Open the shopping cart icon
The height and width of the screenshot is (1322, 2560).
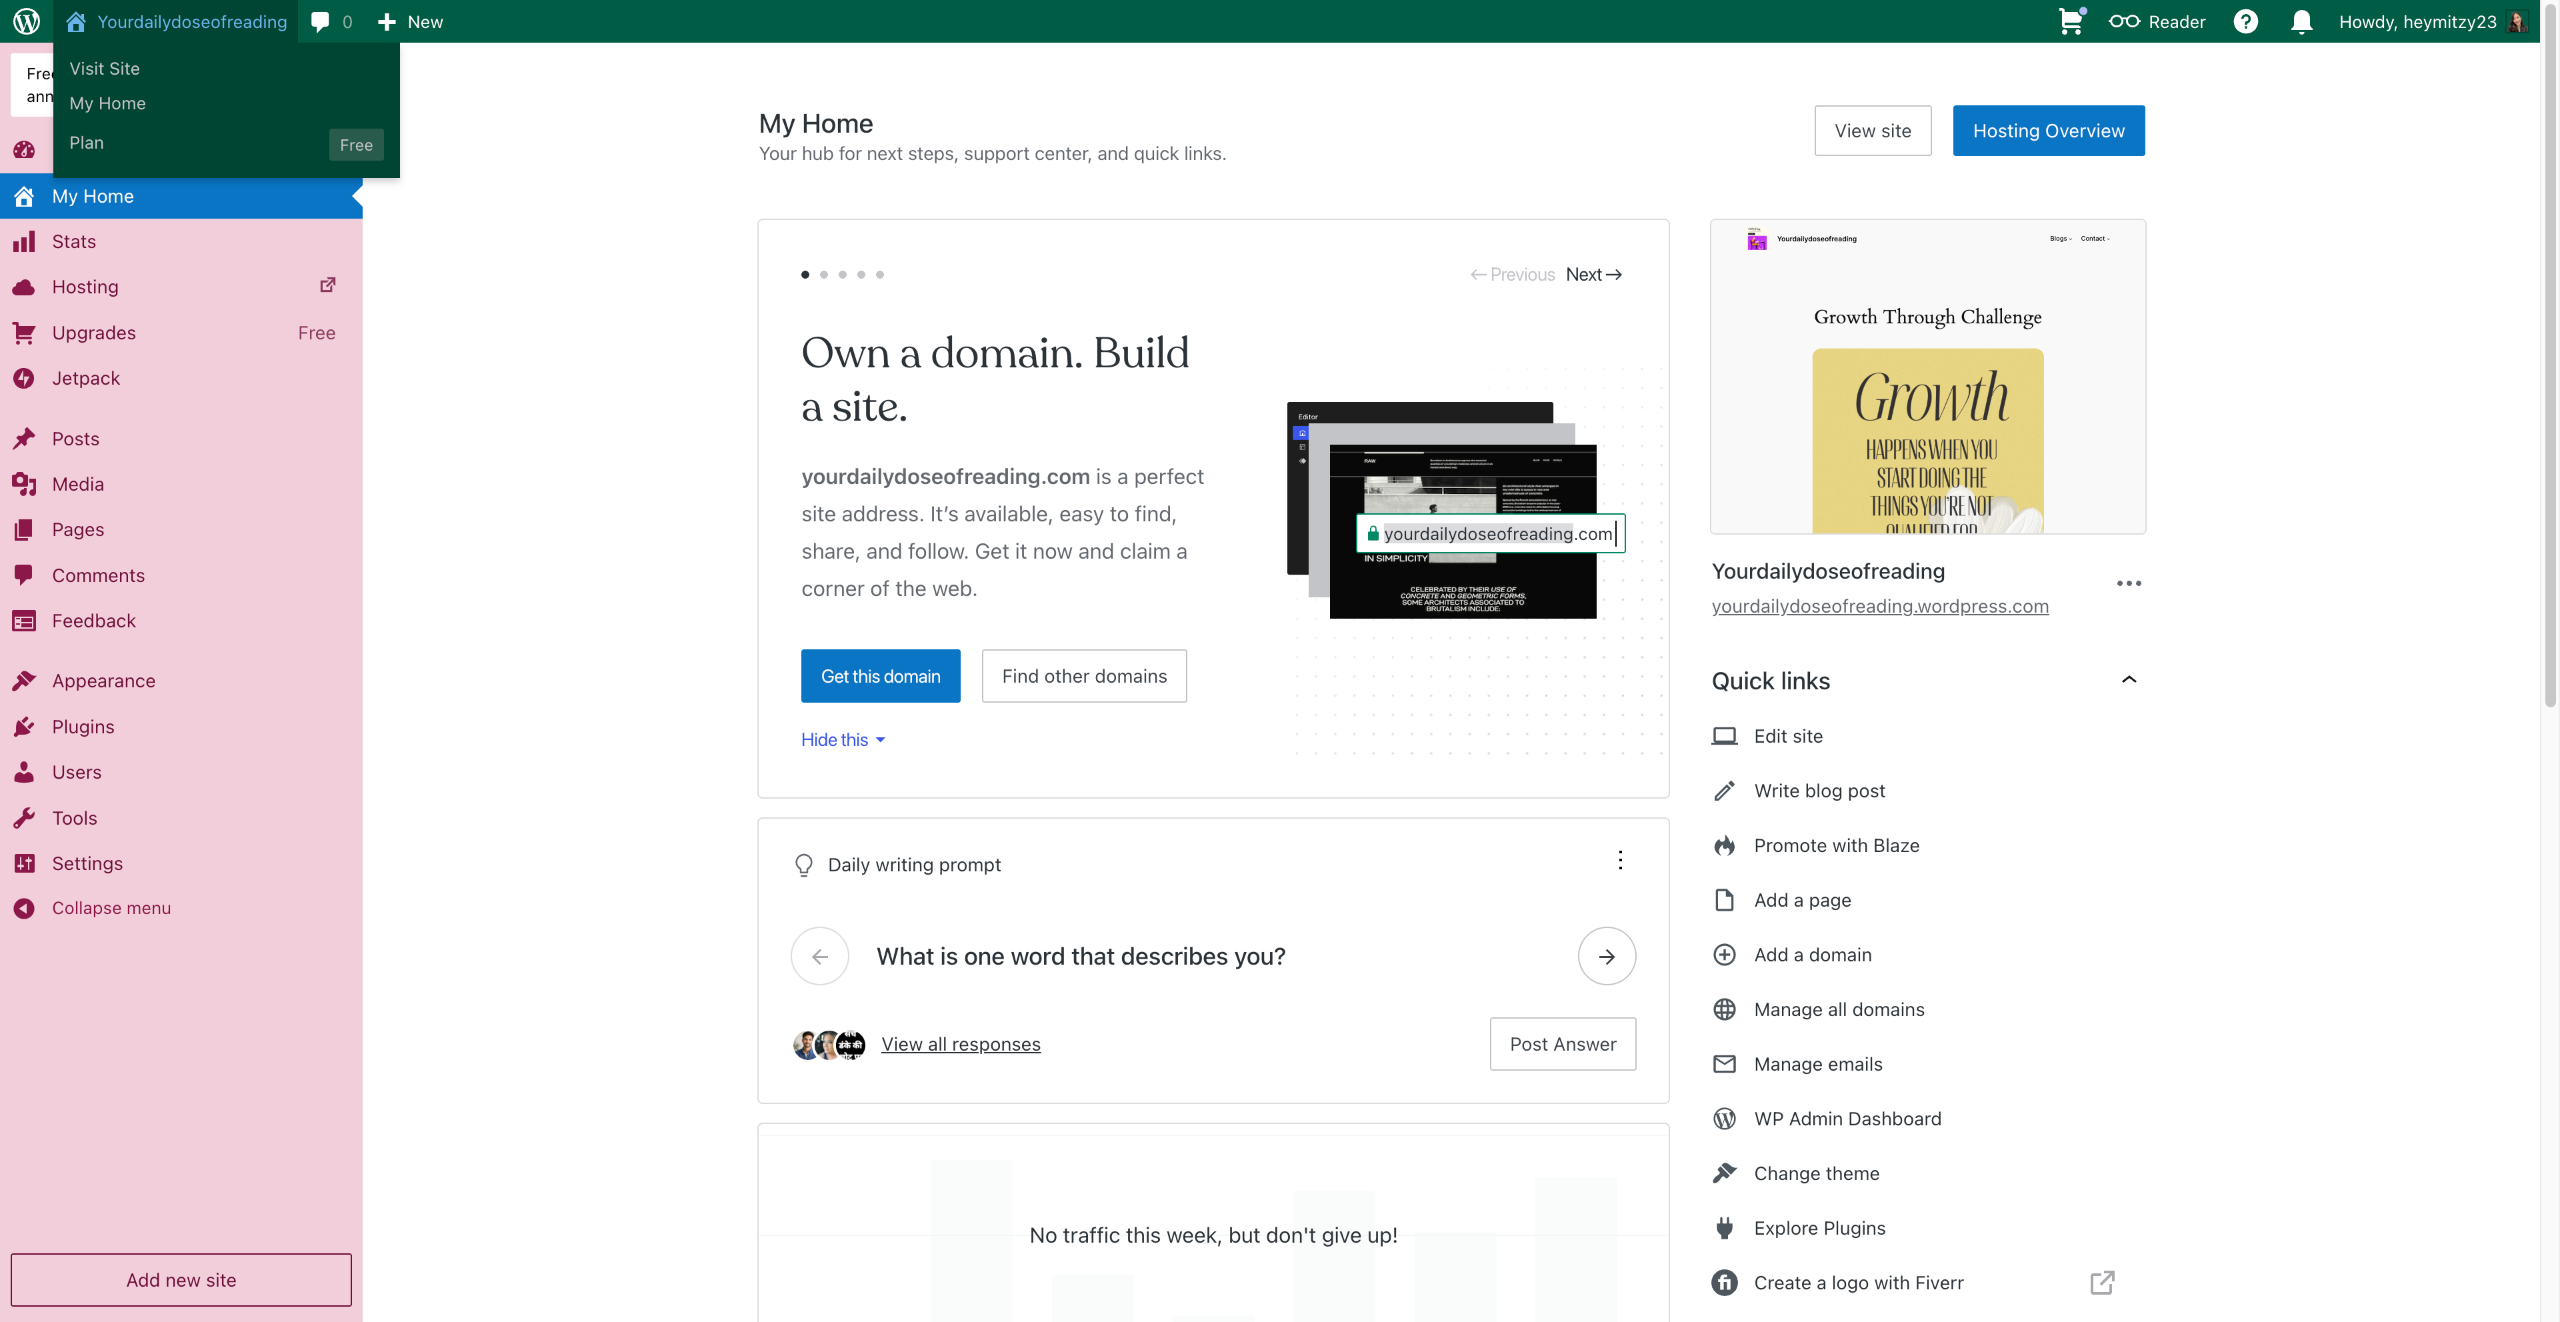coord(2070,21)
